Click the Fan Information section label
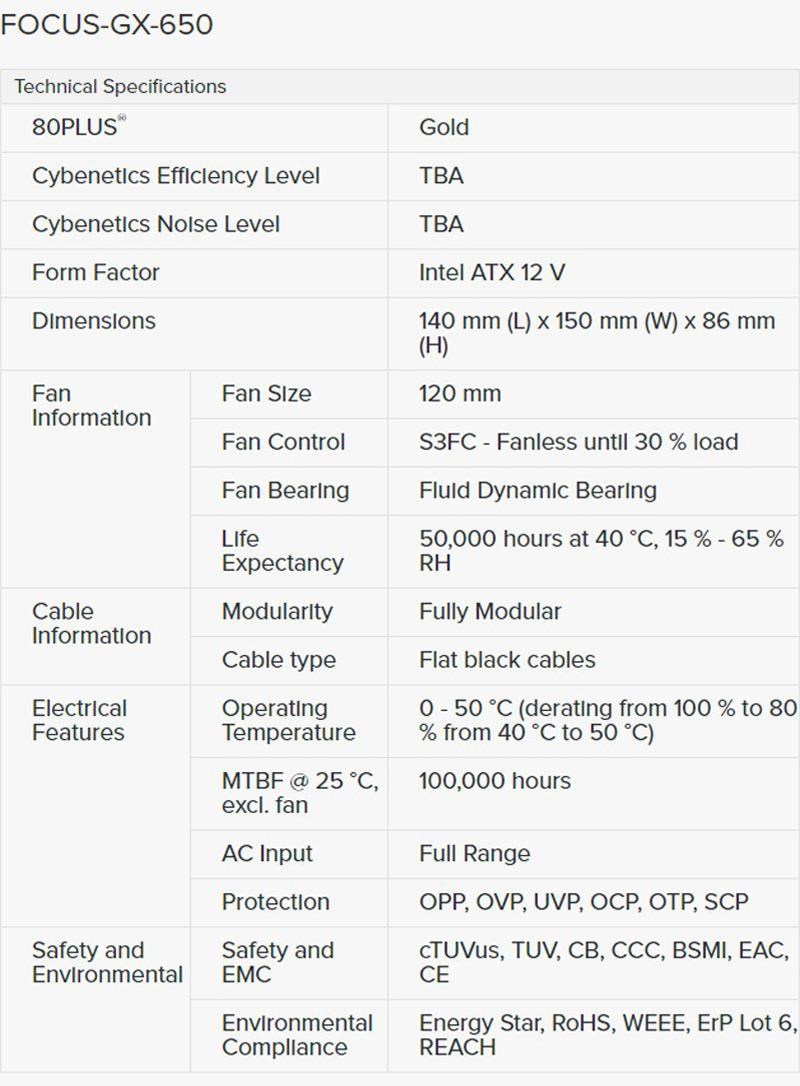The width and height of the screenshot is (800, 1086). point(91,406)
